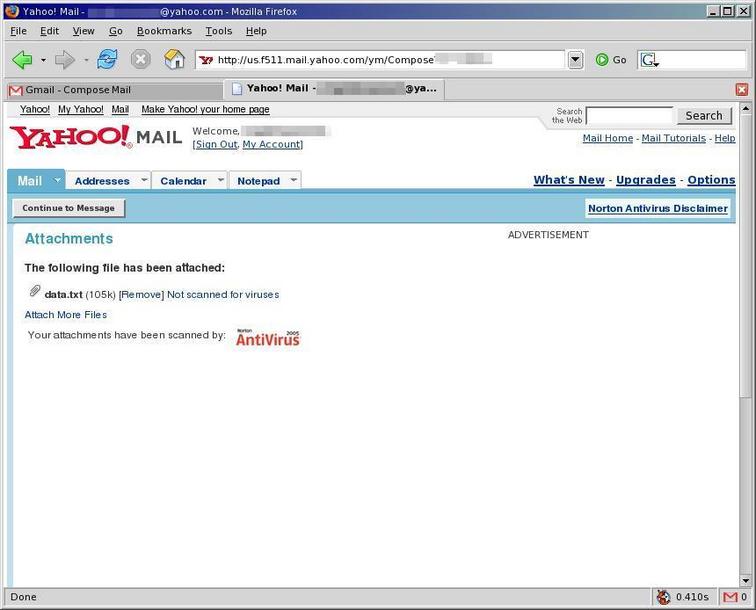Image resolution: width=756 pixels, height=610 pixels.
Task: Open the Help menu
Action: coord(256,31)
